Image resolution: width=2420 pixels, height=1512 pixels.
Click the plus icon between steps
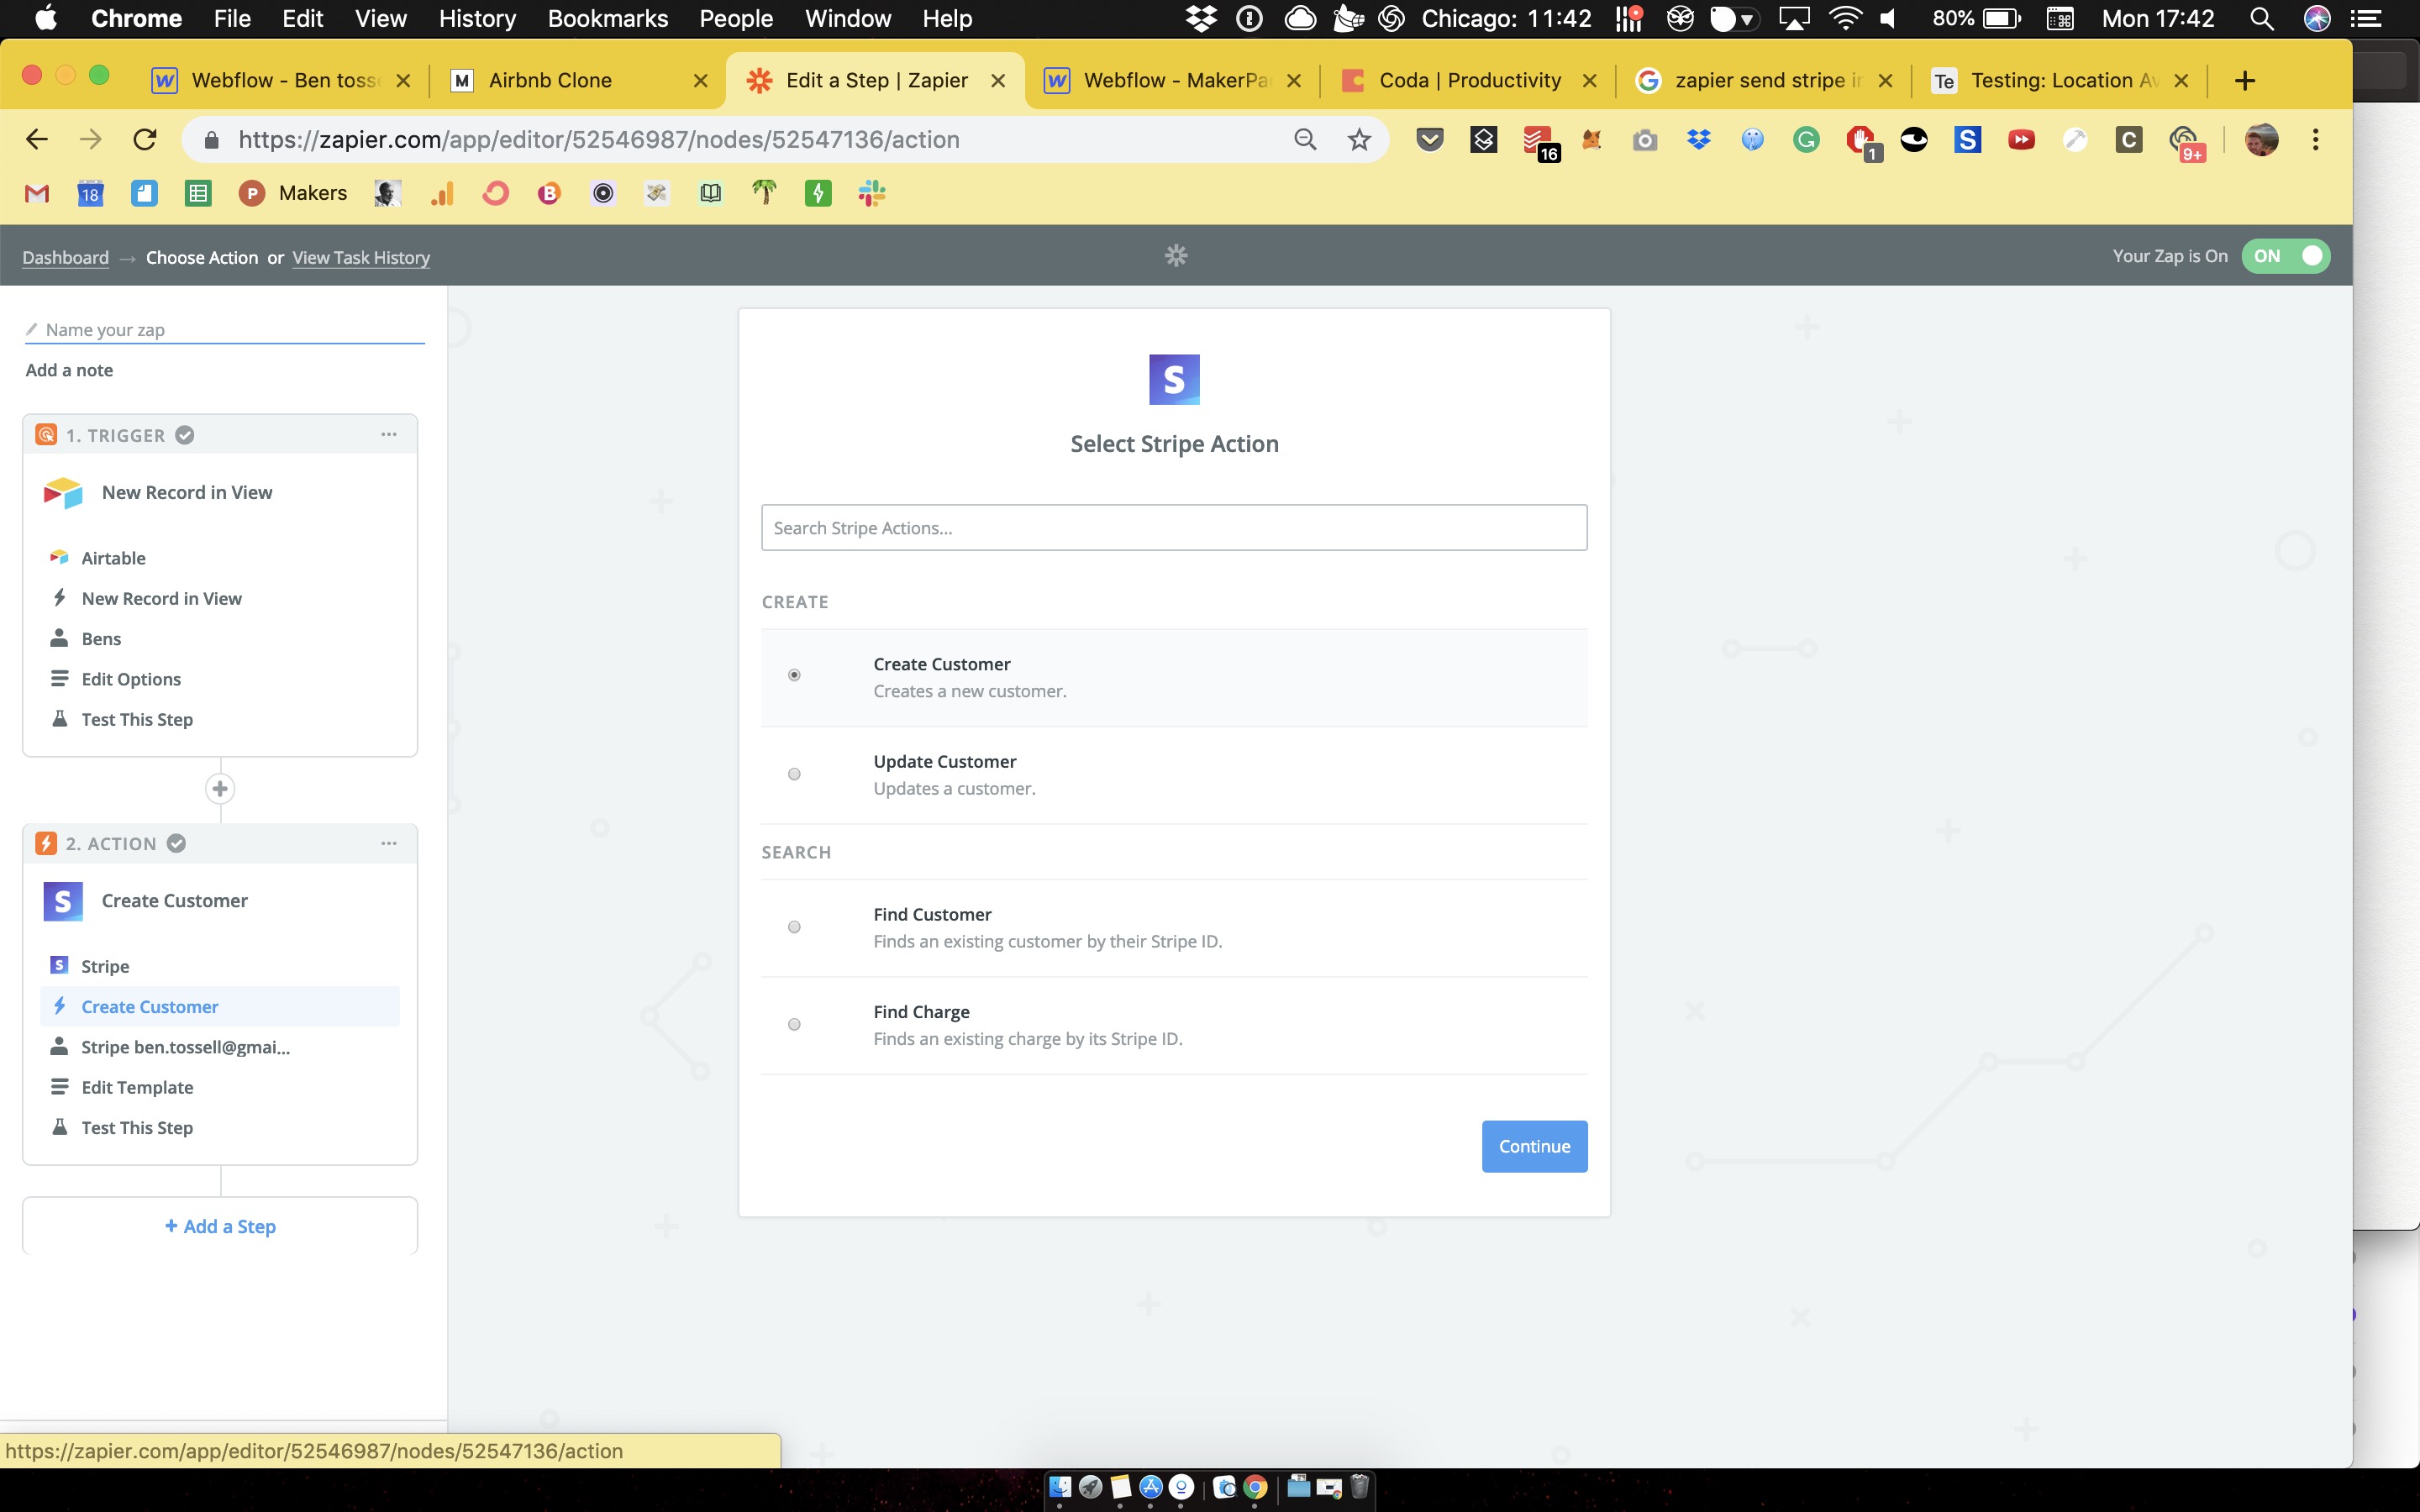click(220, 789)
